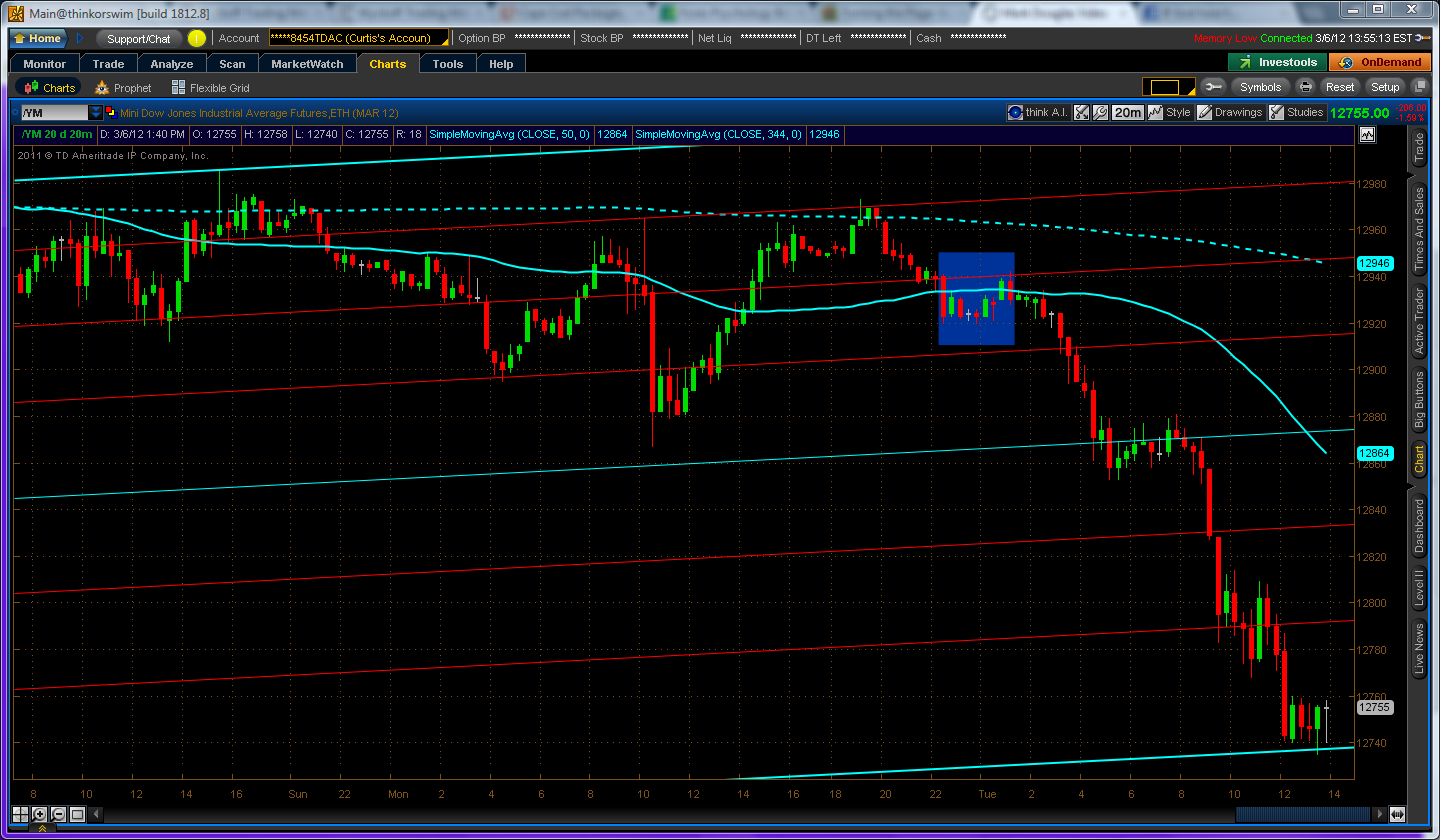
Task: Click the wrench icon beside Symbols
Action: pos(1213,87)
